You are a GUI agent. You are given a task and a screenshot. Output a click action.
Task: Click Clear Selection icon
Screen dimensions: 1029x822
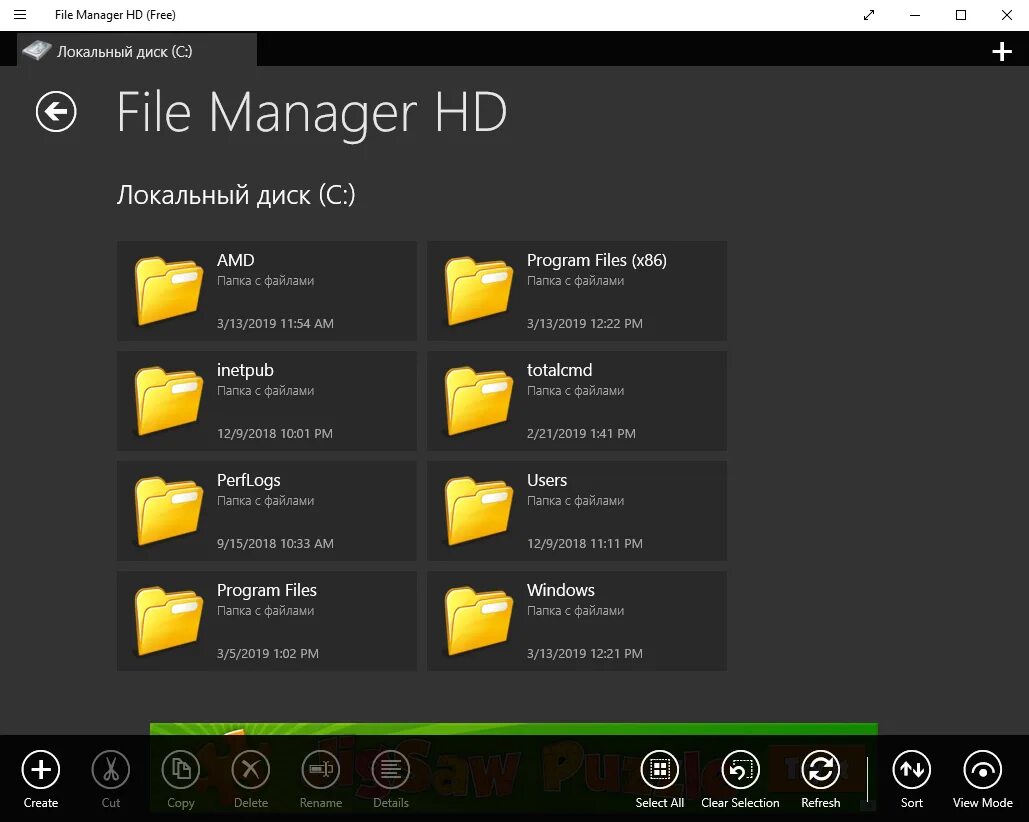tap(740, 770)
